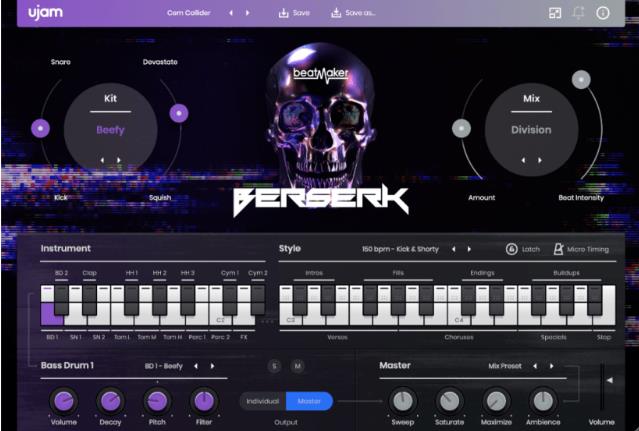Click the Beefy kit name
The image size is (639, 431).
[110, 130]
